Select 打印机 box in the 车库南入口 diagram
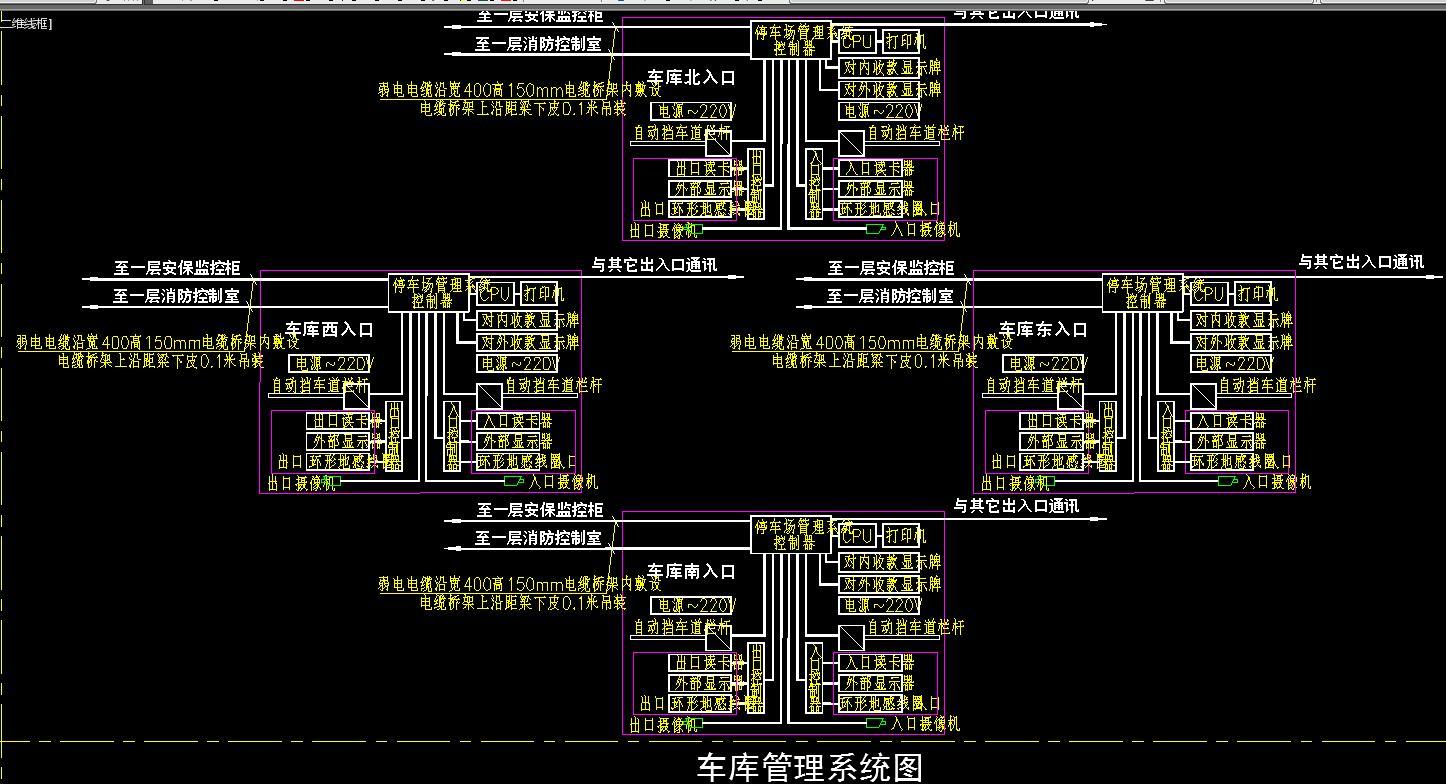 [x=903, y=535]
